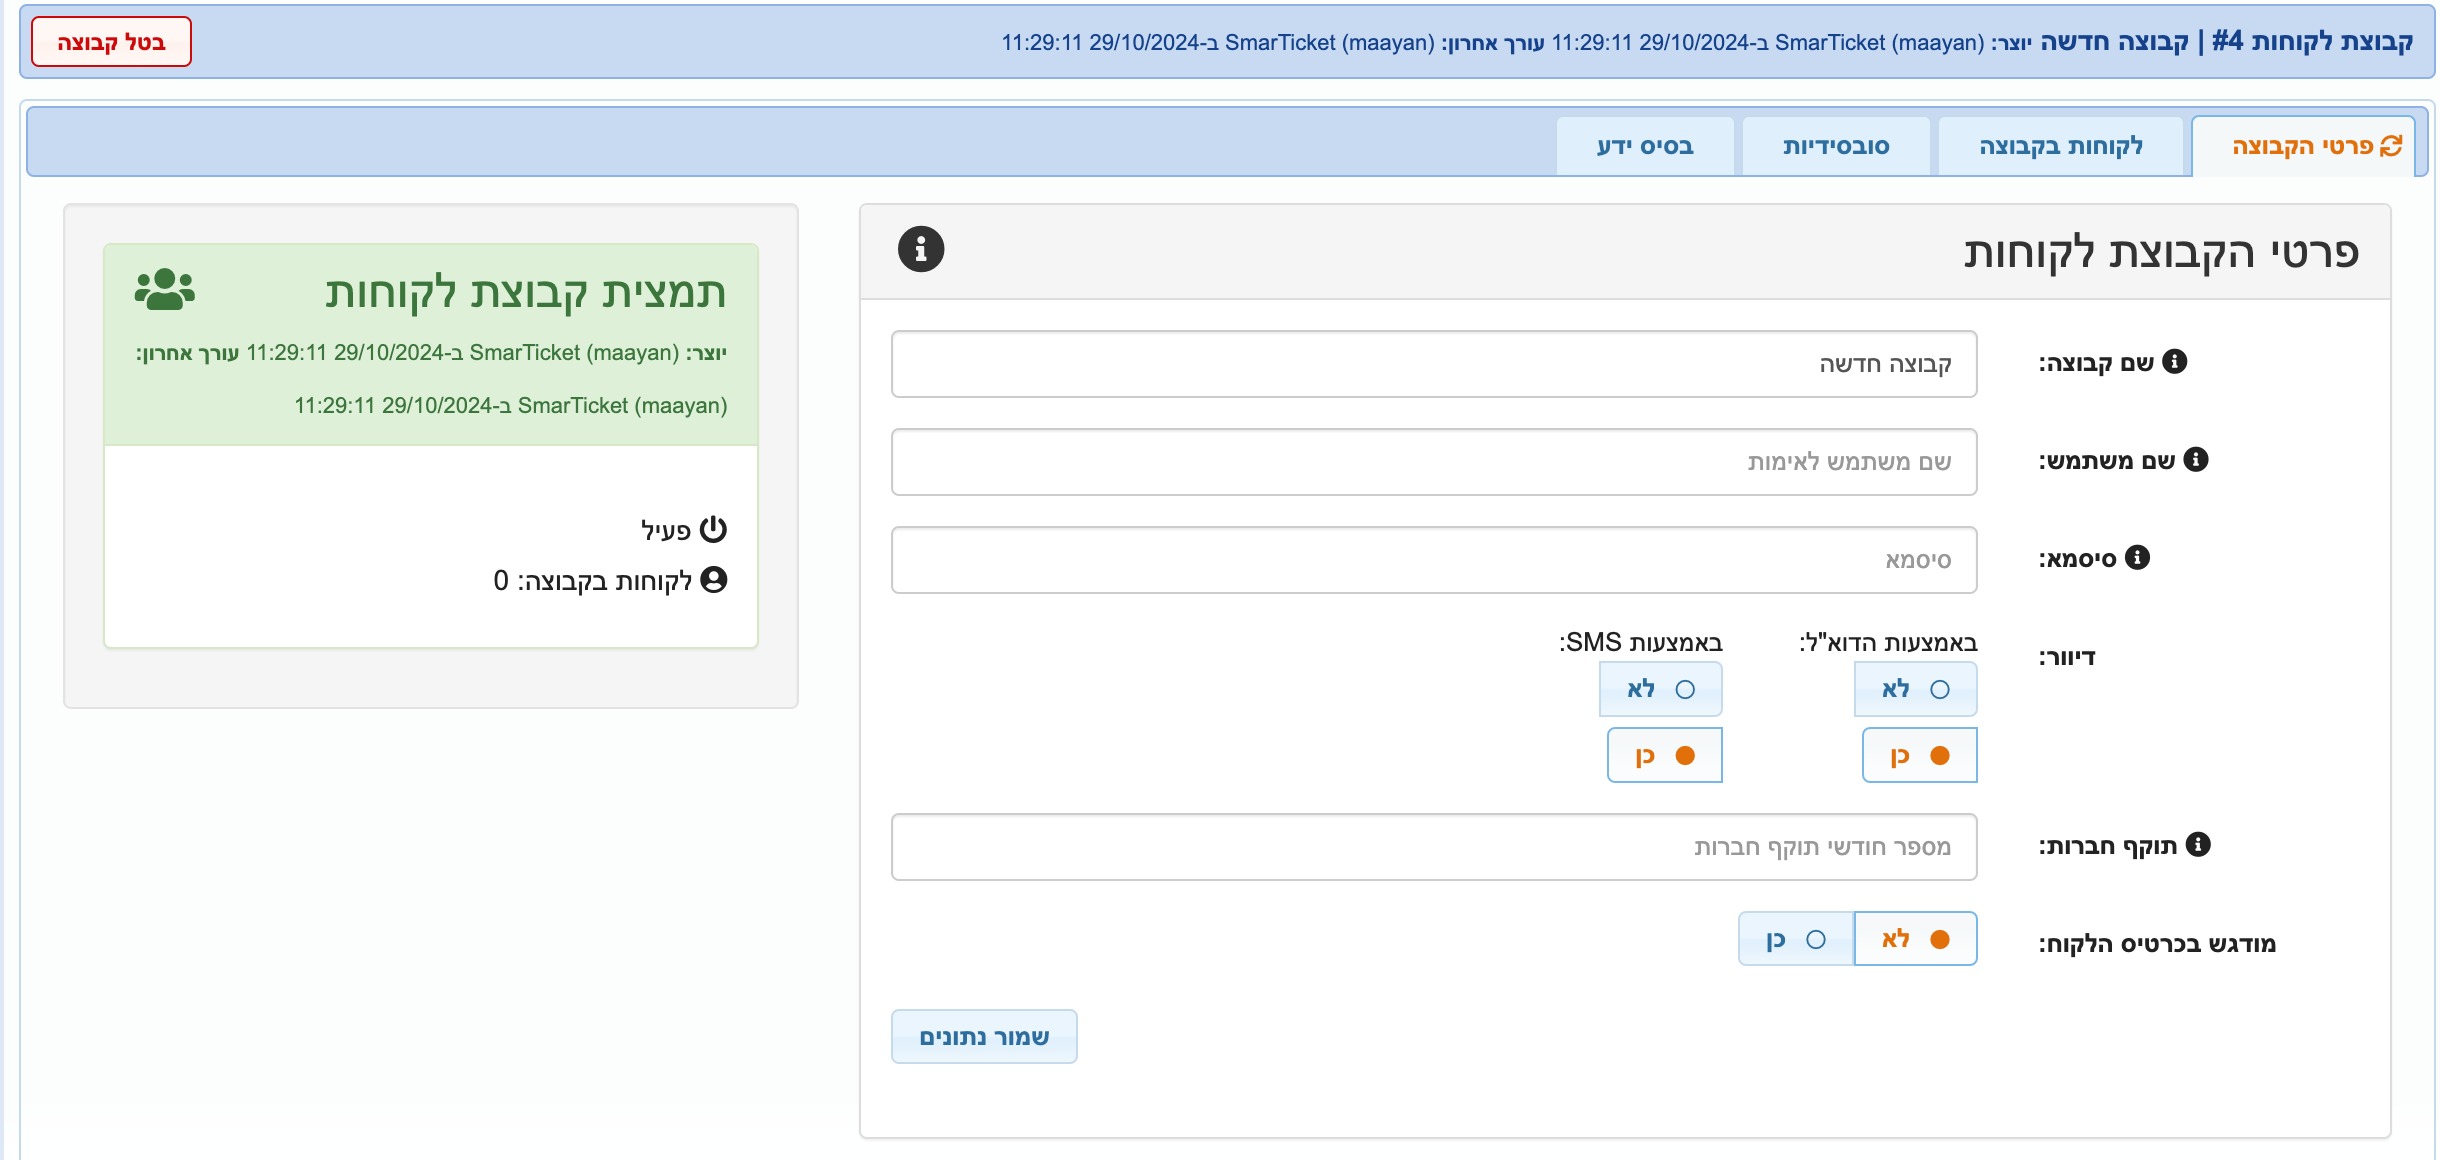Select לא for SMS notifications
The image size is (2440, 1160).
[1660, 689]
